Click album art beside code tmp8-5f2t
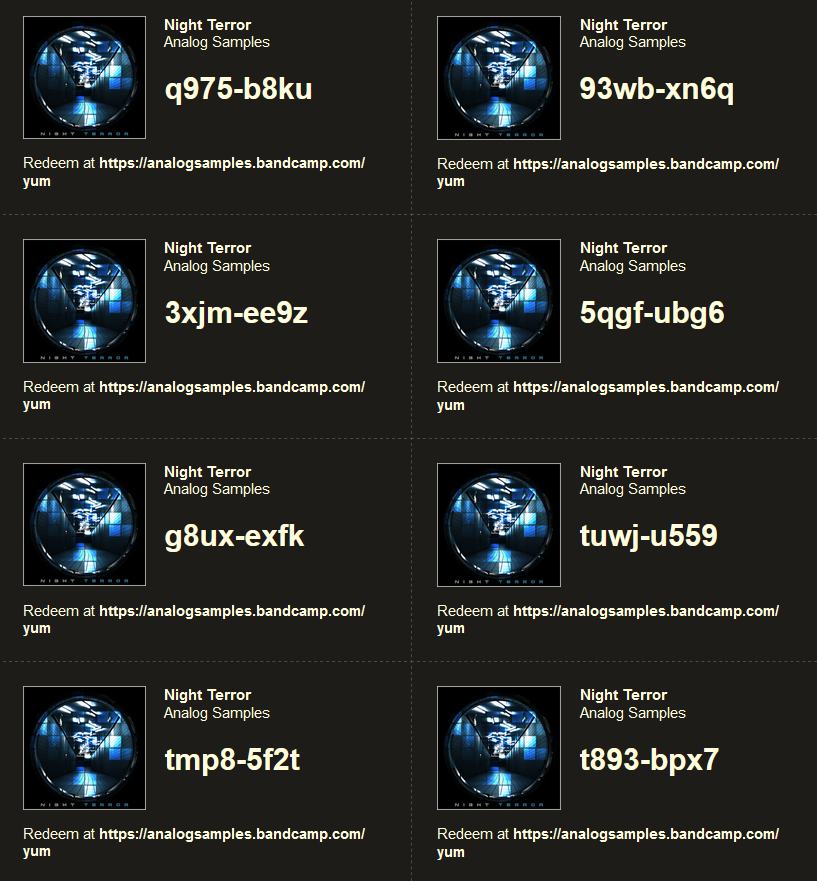Image resolution: width=817 pixels, height=881 pixels. click(x=84, y=748)
